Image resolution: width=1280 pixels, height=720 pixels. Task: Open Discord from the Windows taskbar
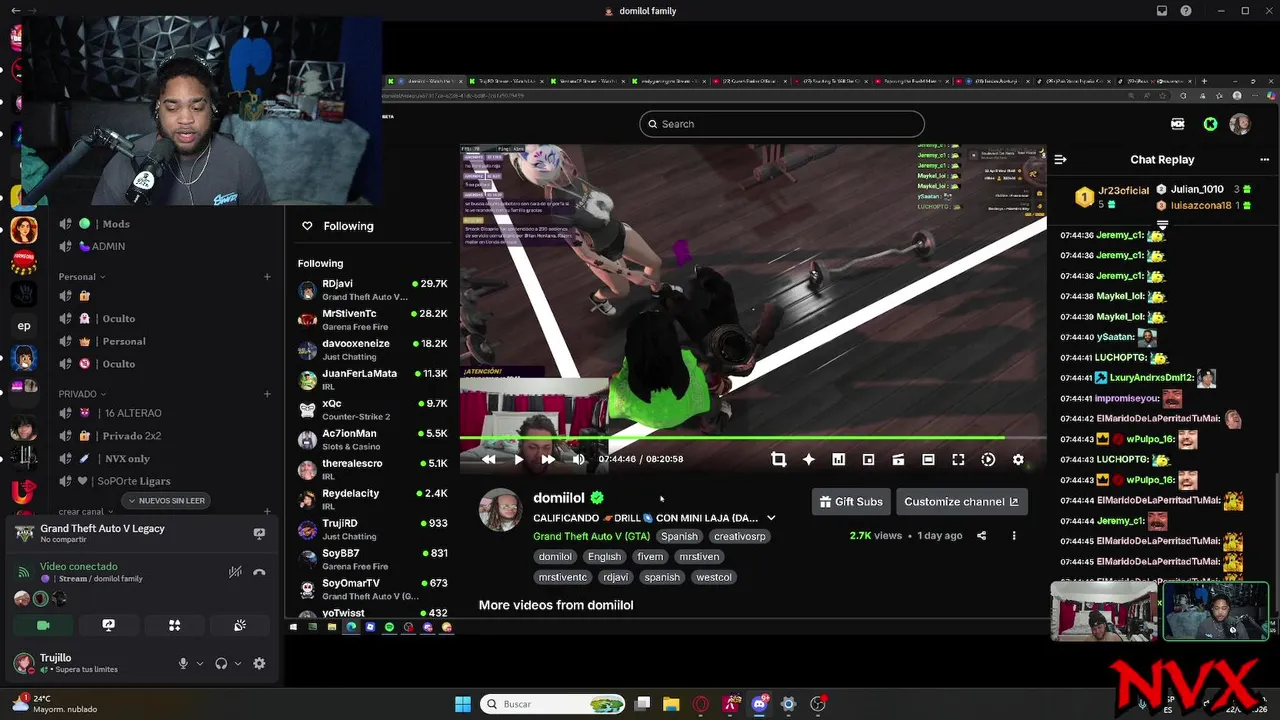[759, 704]
